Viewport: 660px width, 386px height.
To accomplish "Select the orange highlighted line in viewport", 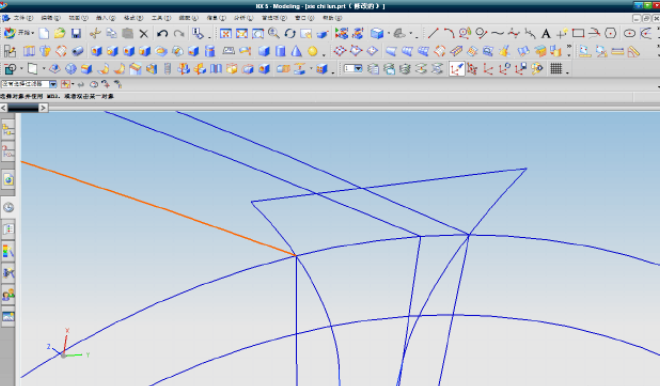I will [x=158, y=208].
